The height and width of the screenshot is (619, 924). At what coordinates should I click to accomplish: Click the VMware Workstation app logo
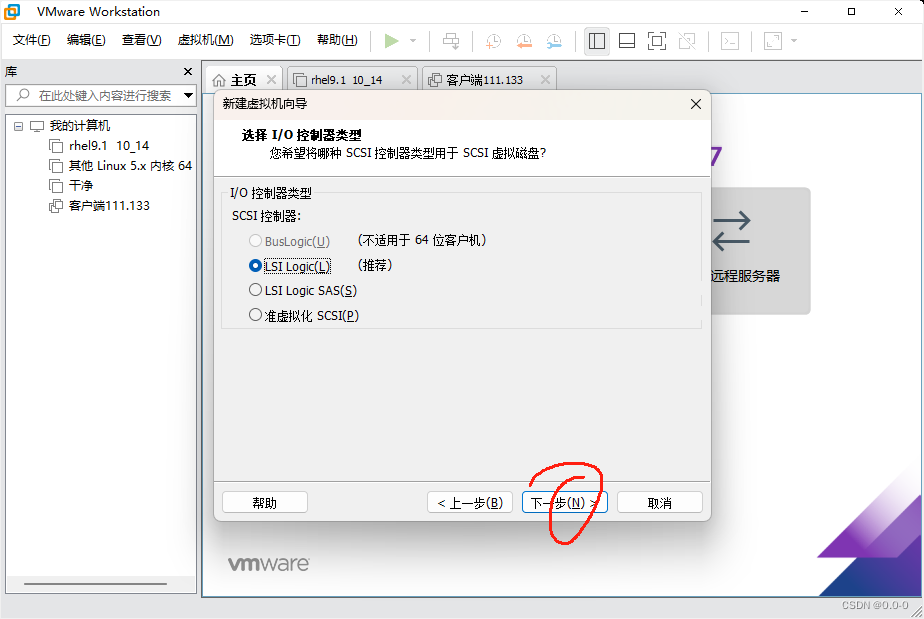pos(12,12)
